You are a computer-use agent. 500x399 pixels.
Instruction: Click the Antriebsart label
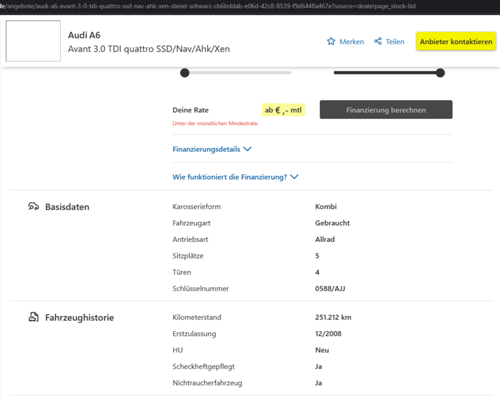[x=190, y=239]
